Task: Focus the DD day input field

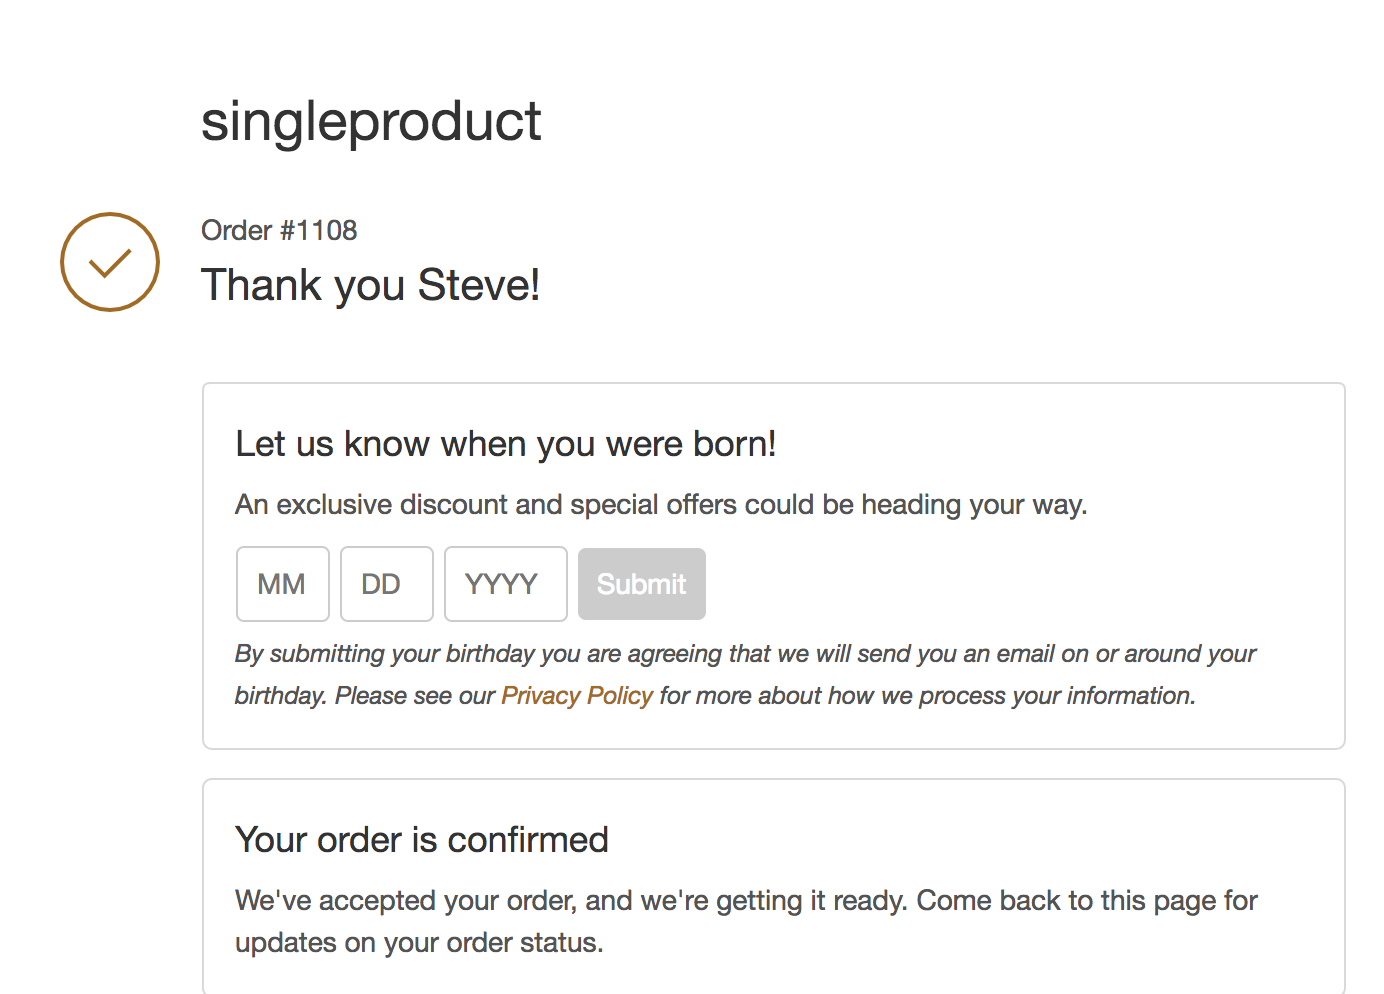Action: (x=387, y=584)
